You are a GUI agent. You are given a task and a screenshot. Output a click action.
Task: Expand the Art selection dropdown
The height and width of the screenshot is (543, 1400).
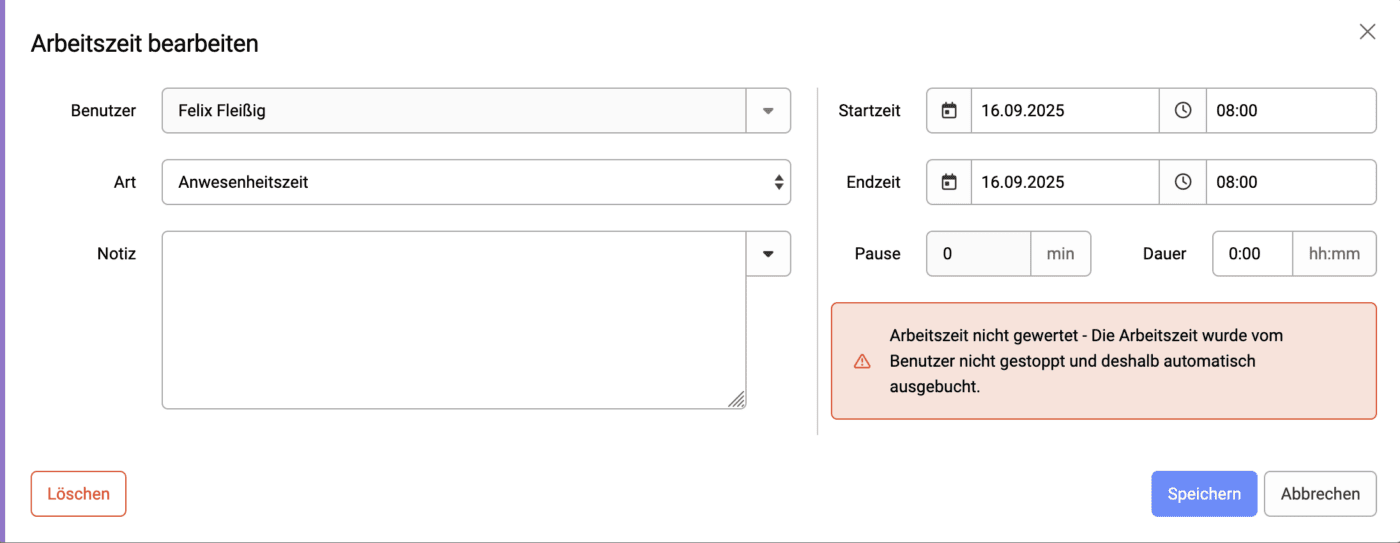click(778, 182)
